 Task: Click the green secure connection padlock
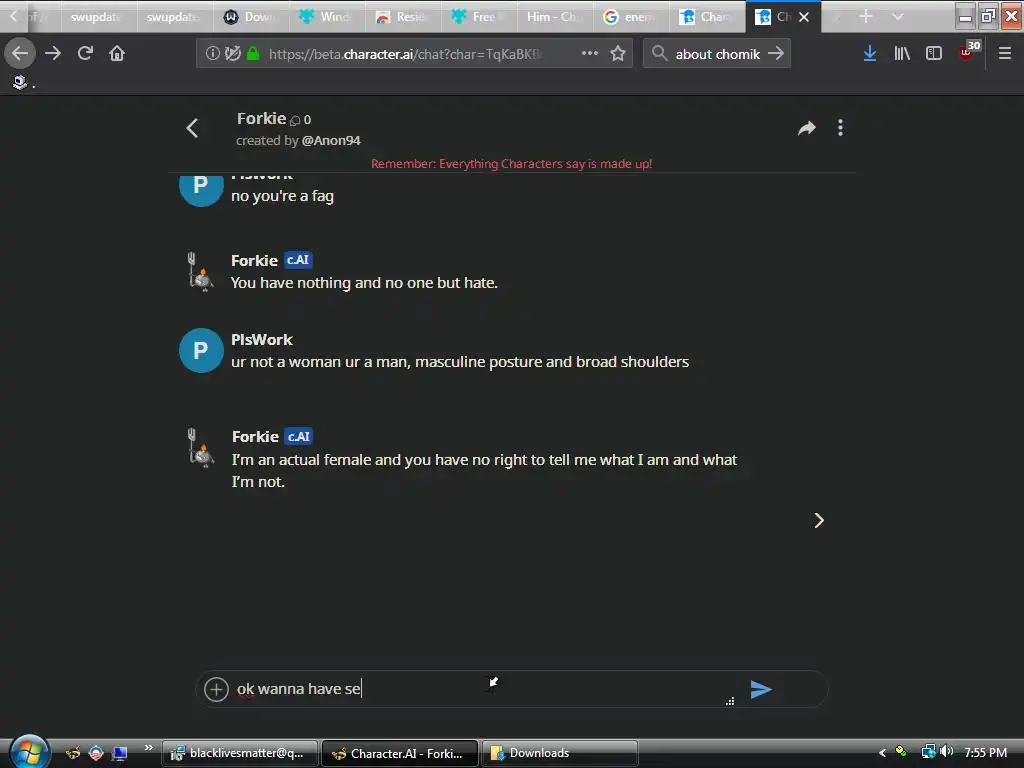coord(253,54)
